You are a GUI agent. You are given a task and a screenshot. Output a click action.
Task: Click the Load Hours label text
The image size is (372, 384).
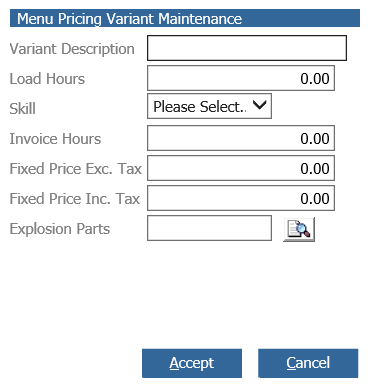[x=47, y=79]
